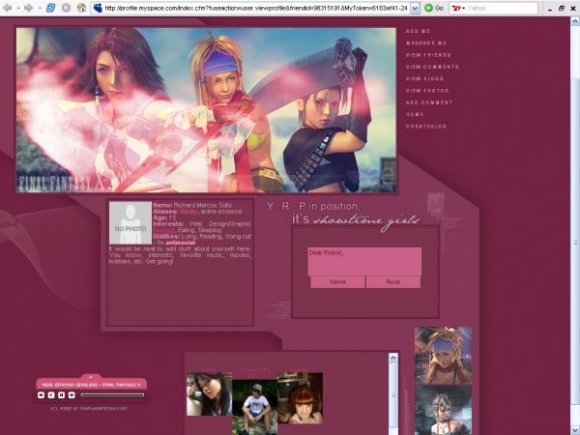The height and width of the screenshot is (435, 580).
Task: Click the browser Forward arrow
Action: (28, 8)
